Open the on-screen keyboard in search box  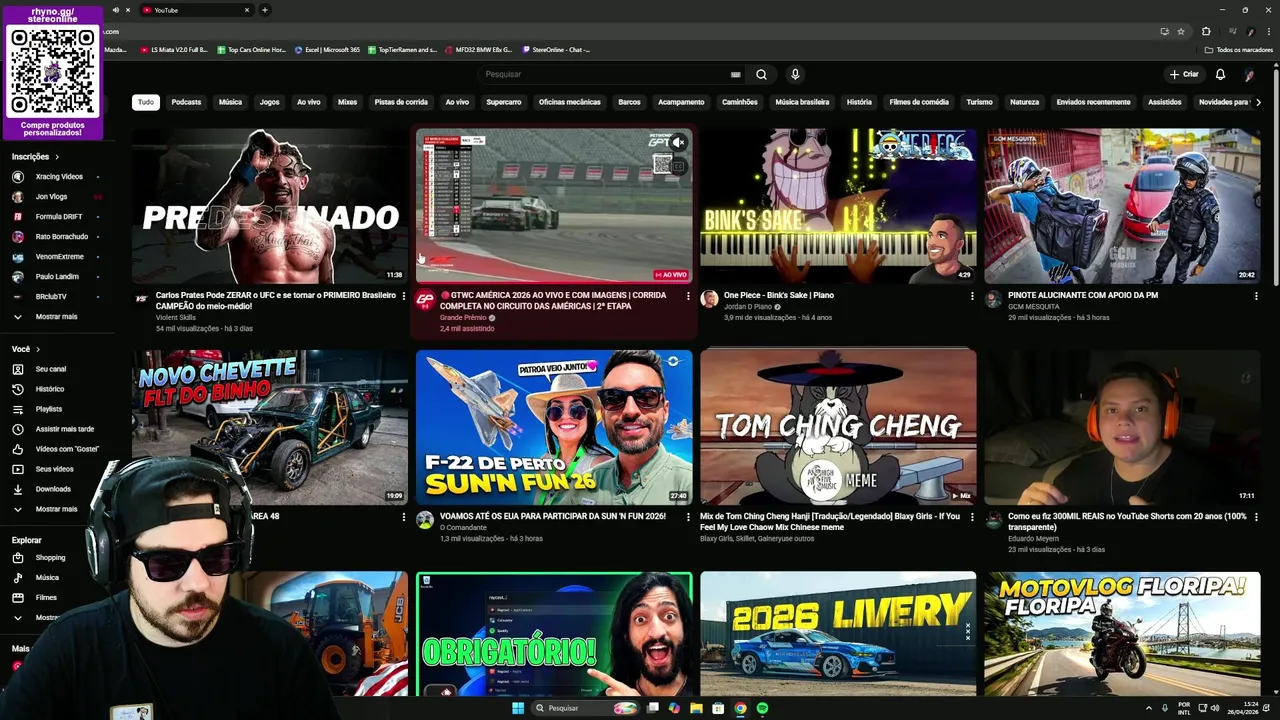736,74
